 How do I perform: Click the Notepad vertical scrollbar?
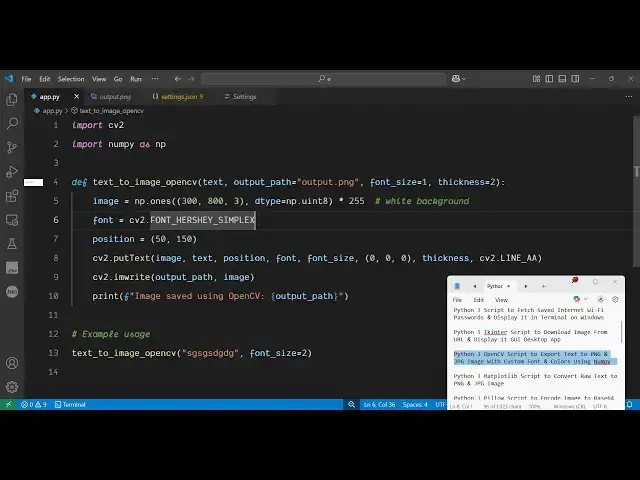(622, 332)
